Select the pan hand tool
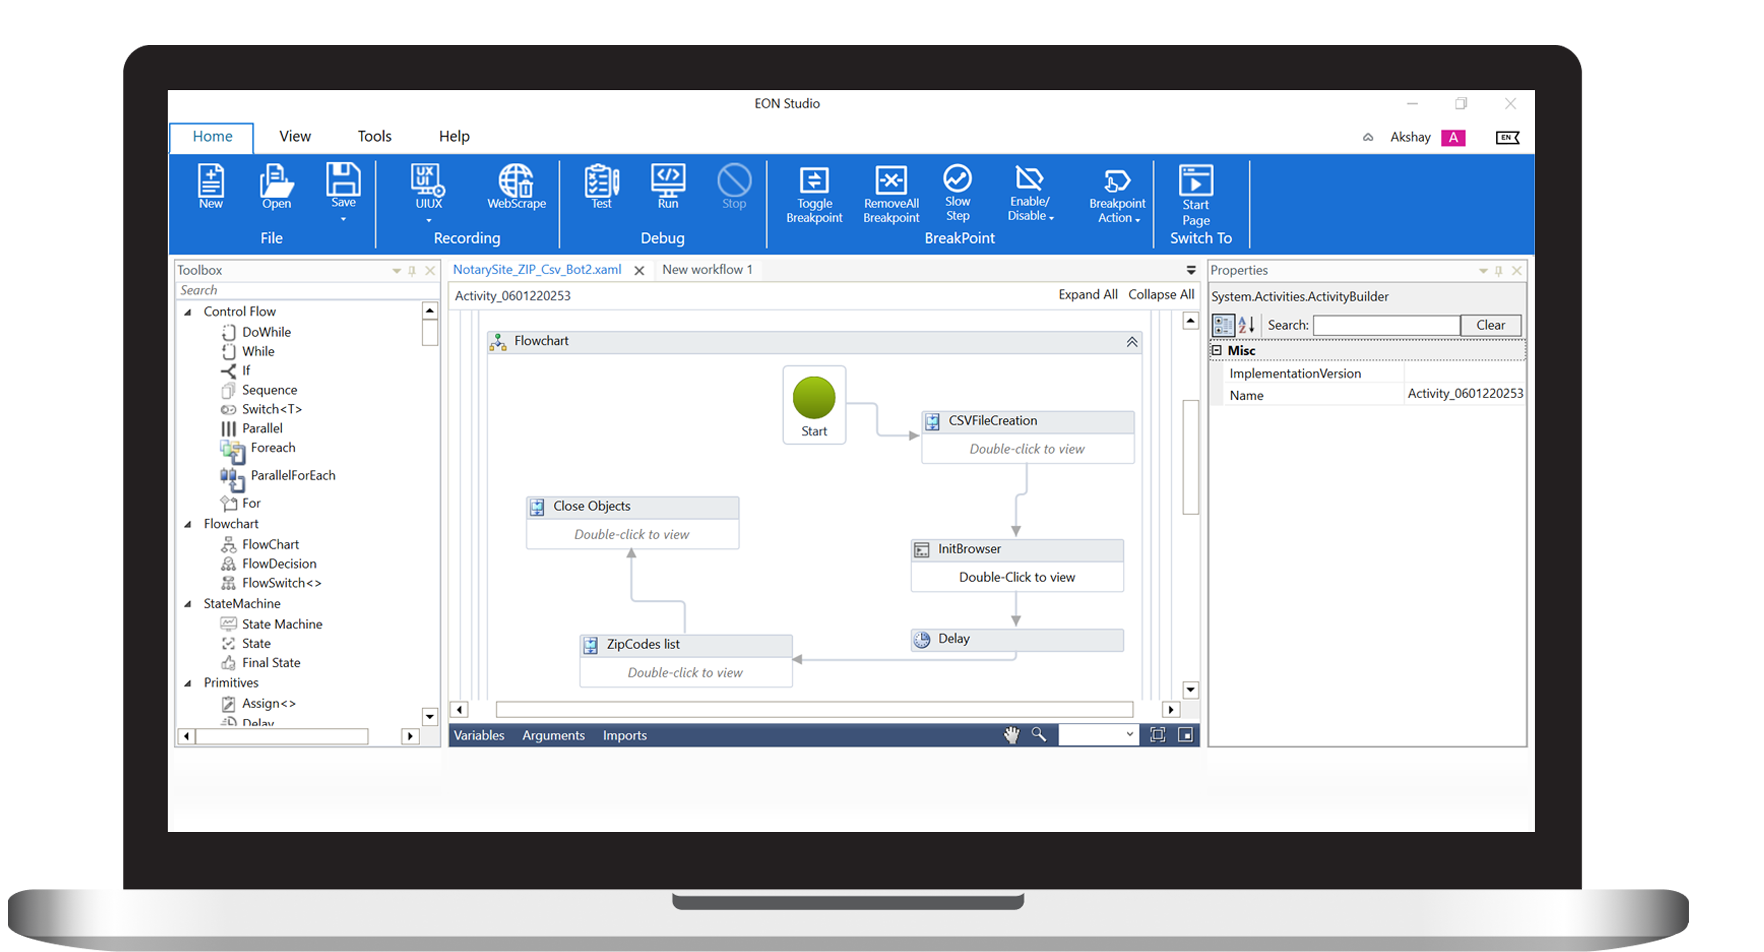This screenshot has width=1764, height=952. tap(1011, 735)
